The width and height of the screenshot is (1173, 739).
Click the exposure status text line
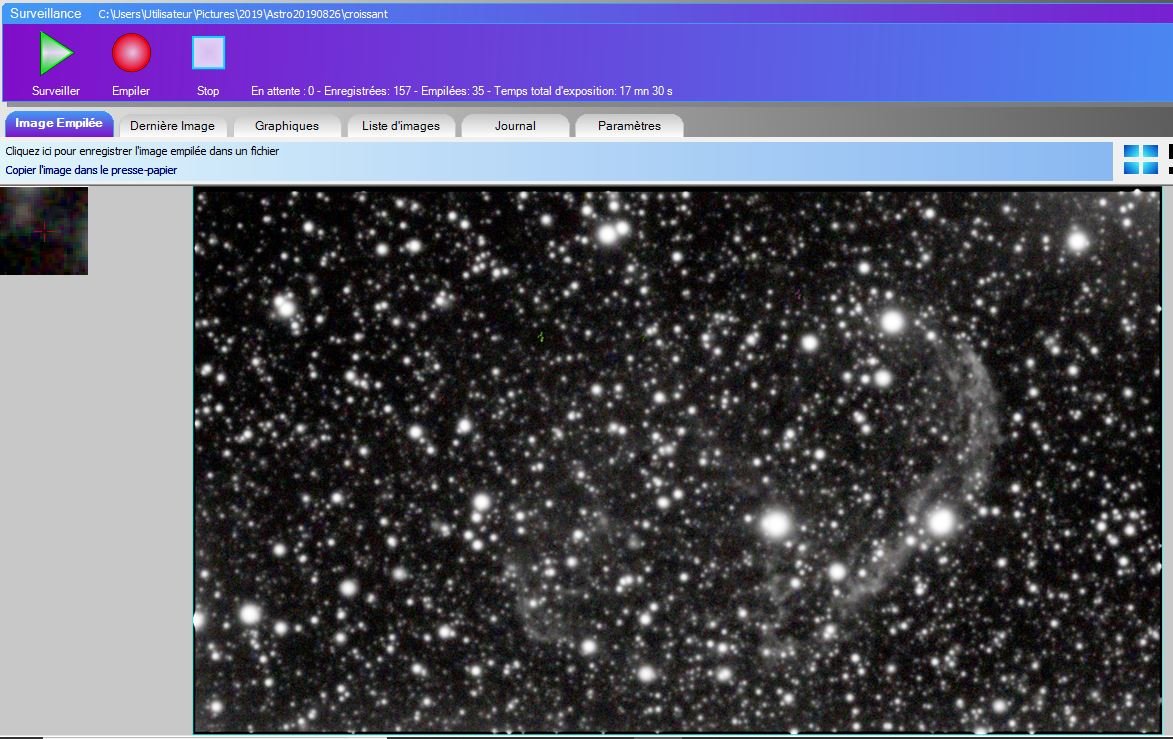(462, 91)
